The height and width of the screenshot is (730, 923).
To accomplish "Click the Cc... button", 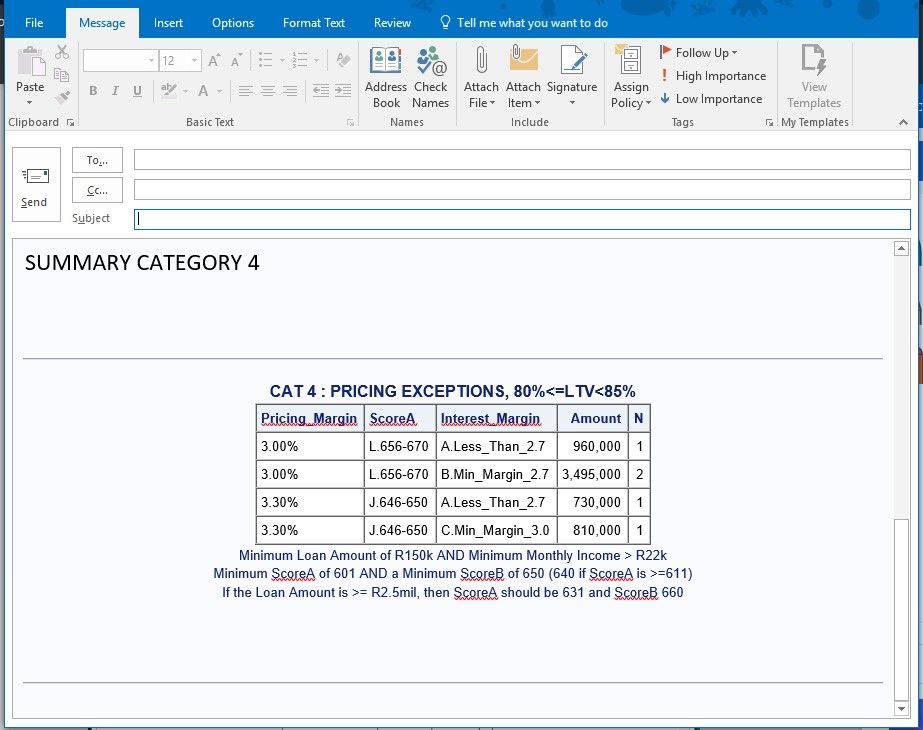I will [x=97, y=190].
